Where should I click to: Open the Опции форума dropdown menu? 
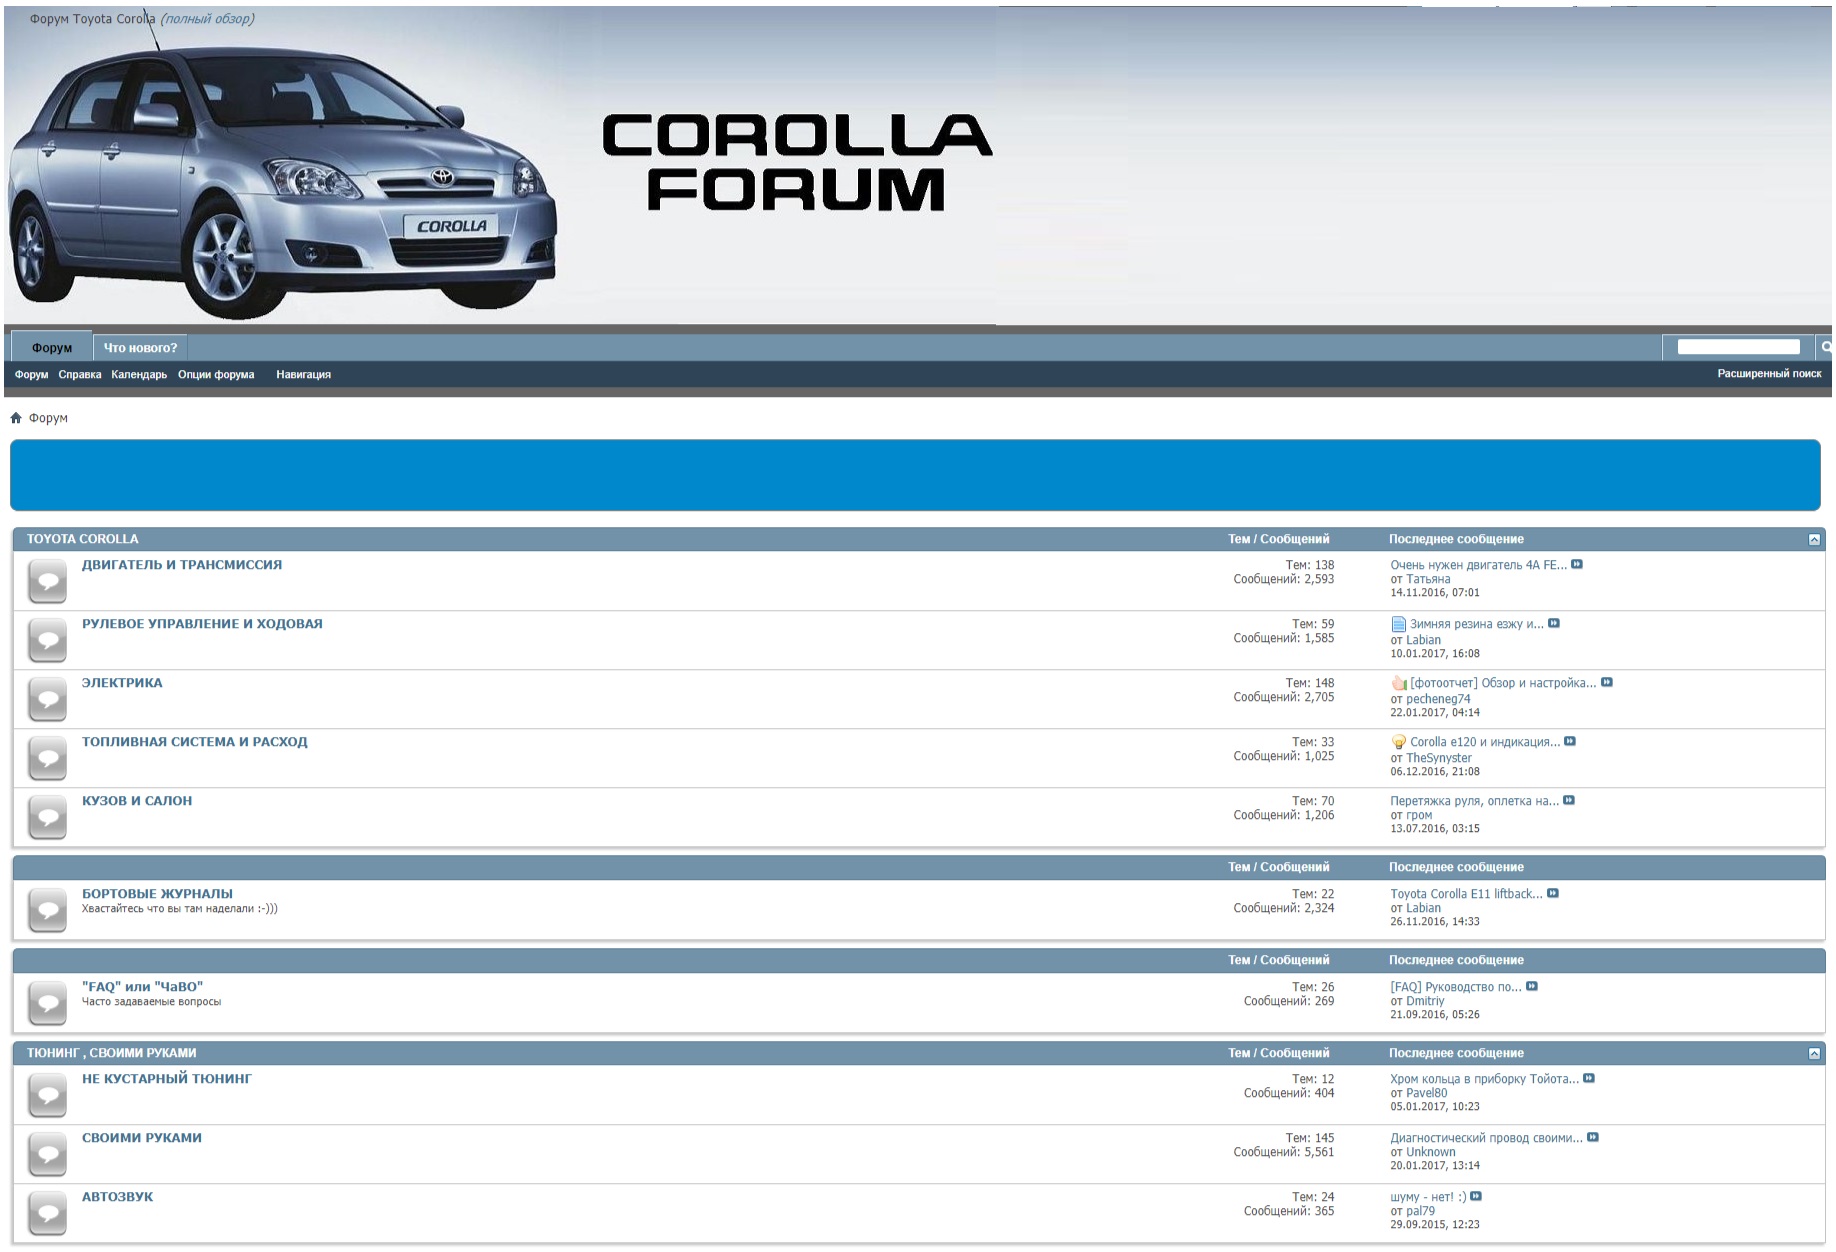[216, 375]
